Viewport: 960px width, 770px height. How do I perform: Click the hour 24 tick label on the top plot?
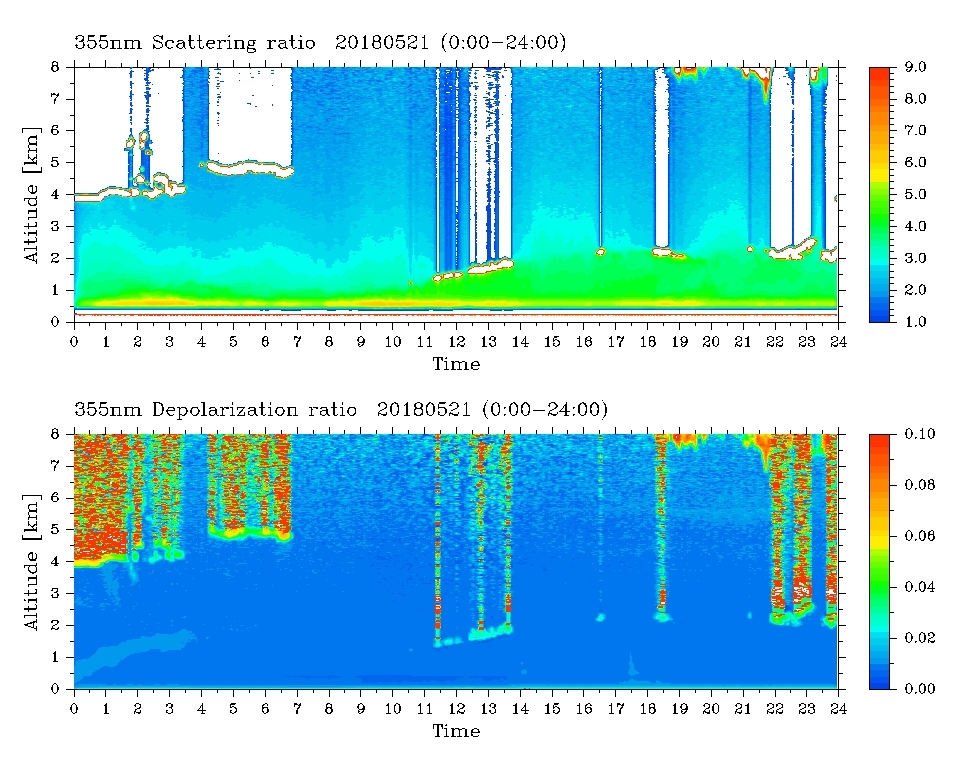tap(838, 342)
